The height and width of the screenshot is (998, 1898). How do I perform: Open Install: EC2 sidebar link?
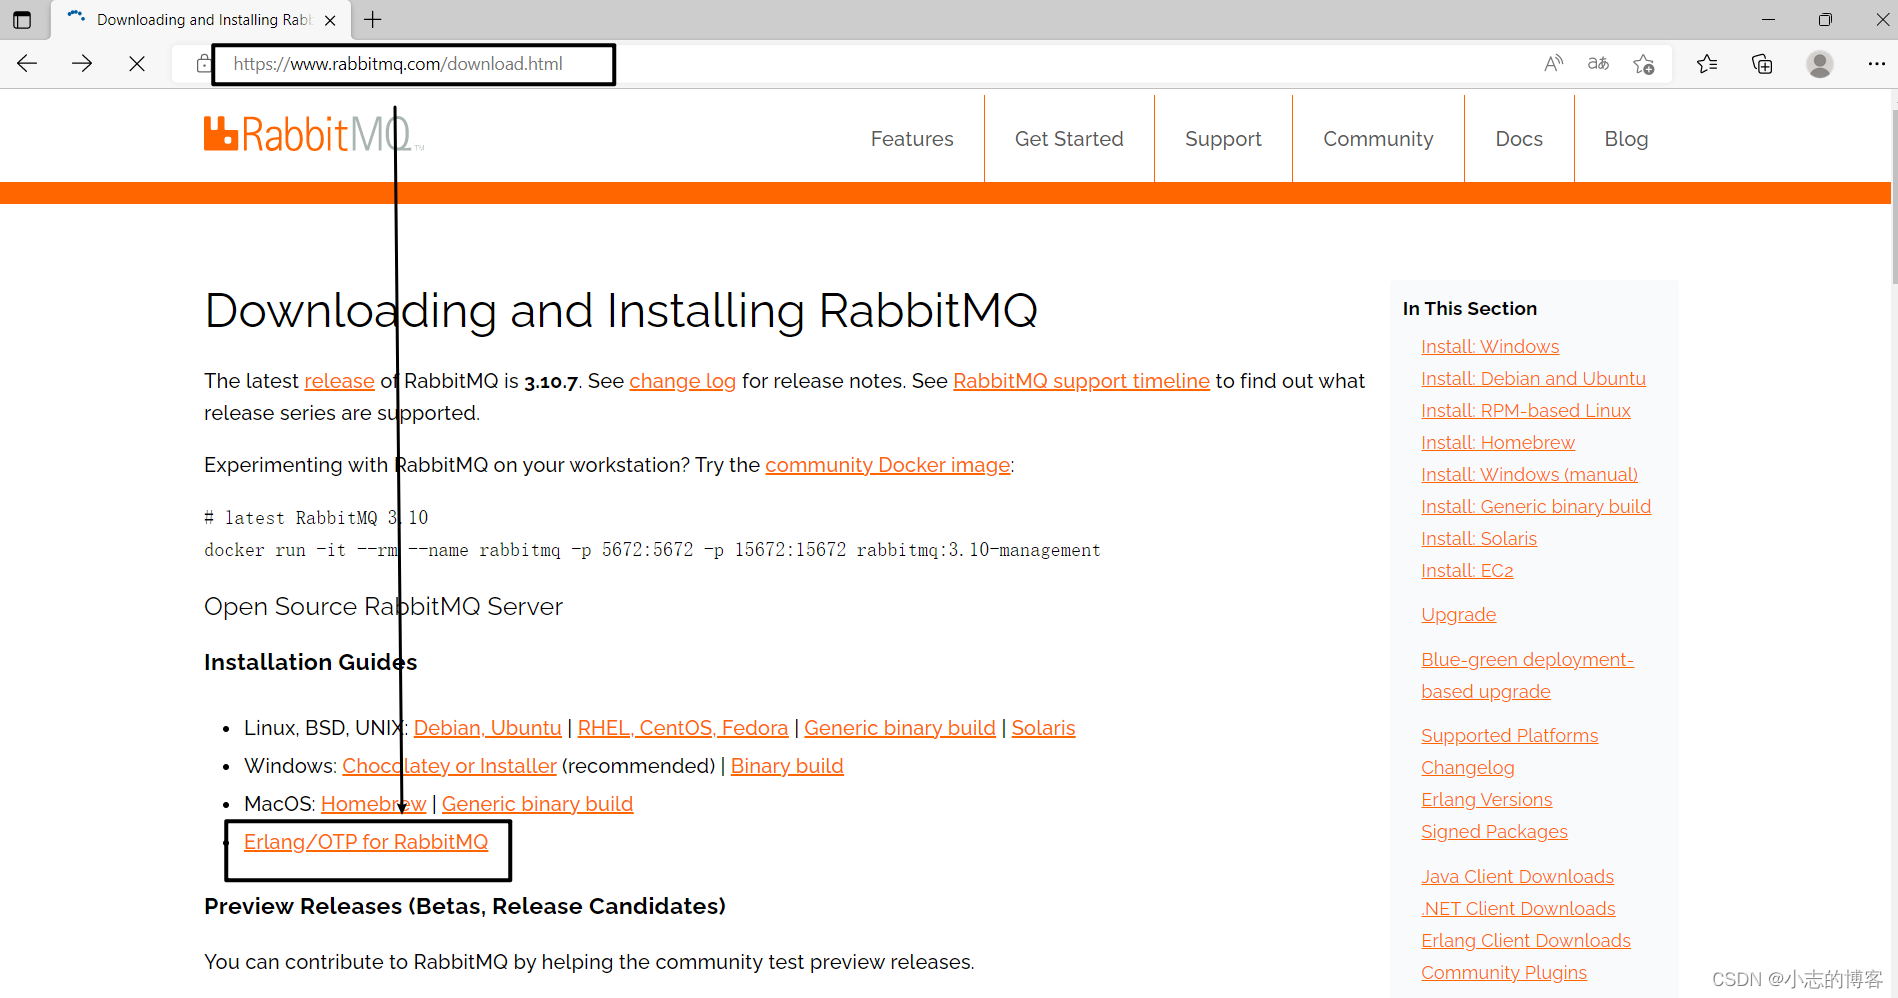tap(1467, 571)
